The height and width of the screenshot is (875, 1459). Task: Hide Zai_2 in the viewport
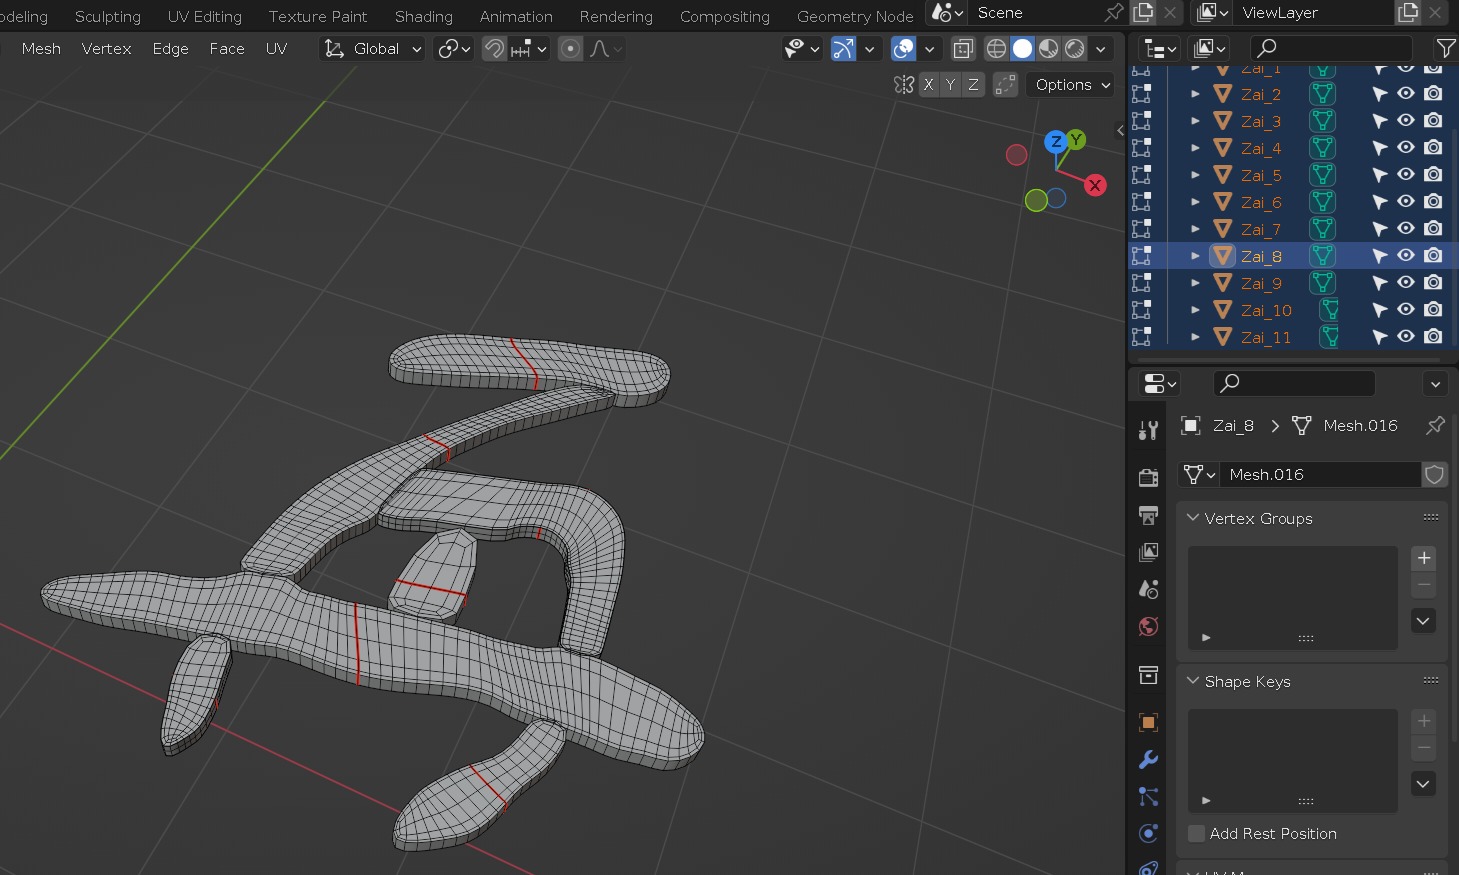point(1406,94)
